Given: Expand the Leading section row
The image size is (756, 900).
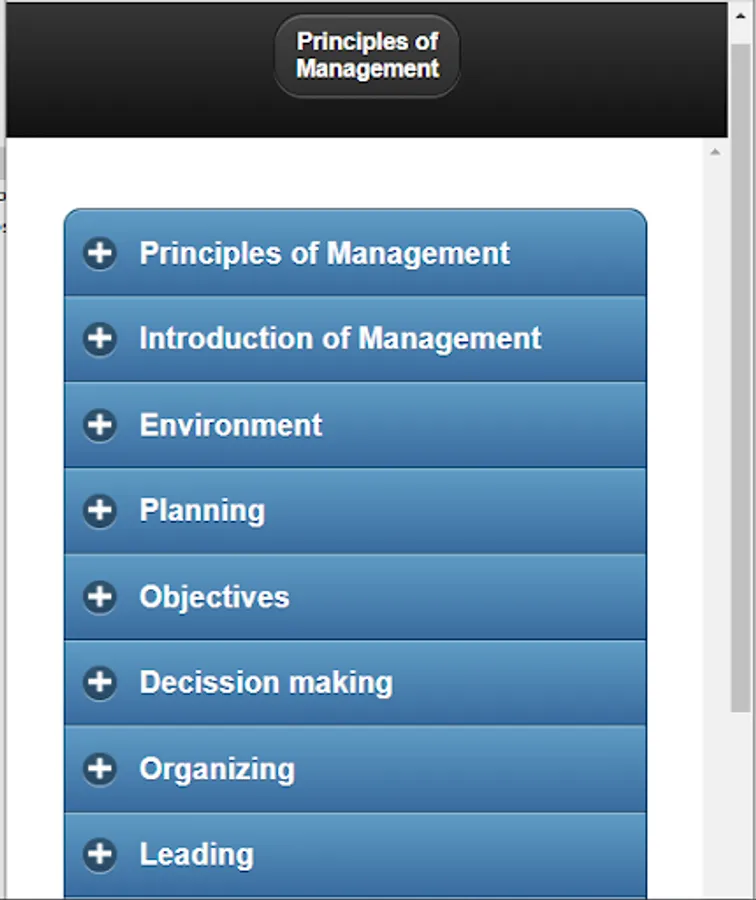Looking at the screenshot, I should tap(197, 855).
